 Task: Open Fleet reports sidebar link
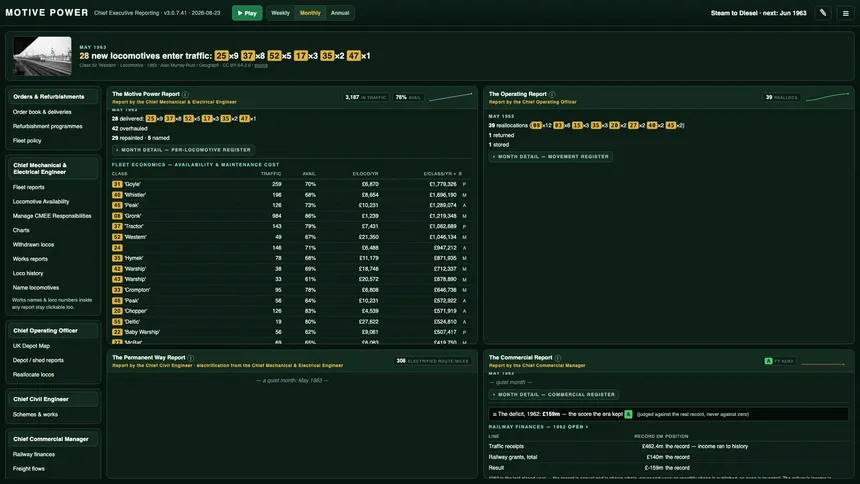click(x=29, y=187)
